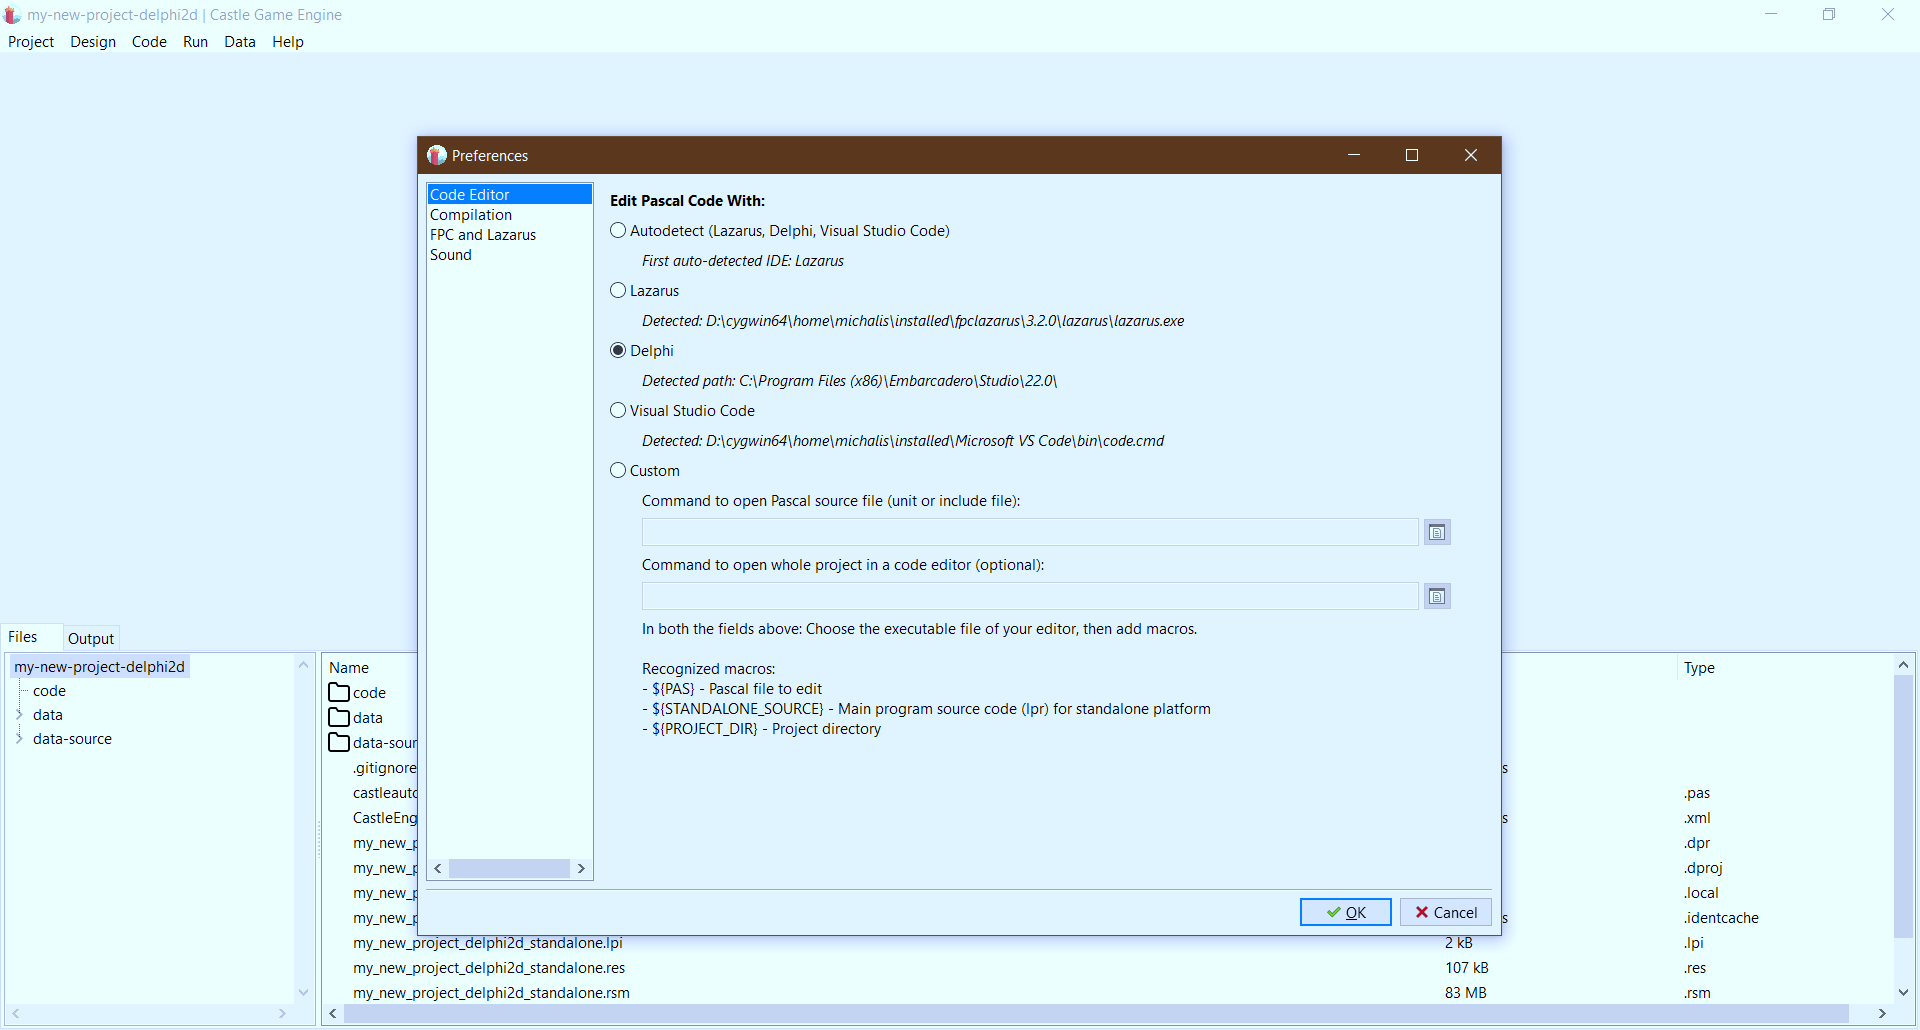Select Sound in the preferences category list
Image resolution: width=1920 pixels, height=1030 pixels.
click(452, 254)
